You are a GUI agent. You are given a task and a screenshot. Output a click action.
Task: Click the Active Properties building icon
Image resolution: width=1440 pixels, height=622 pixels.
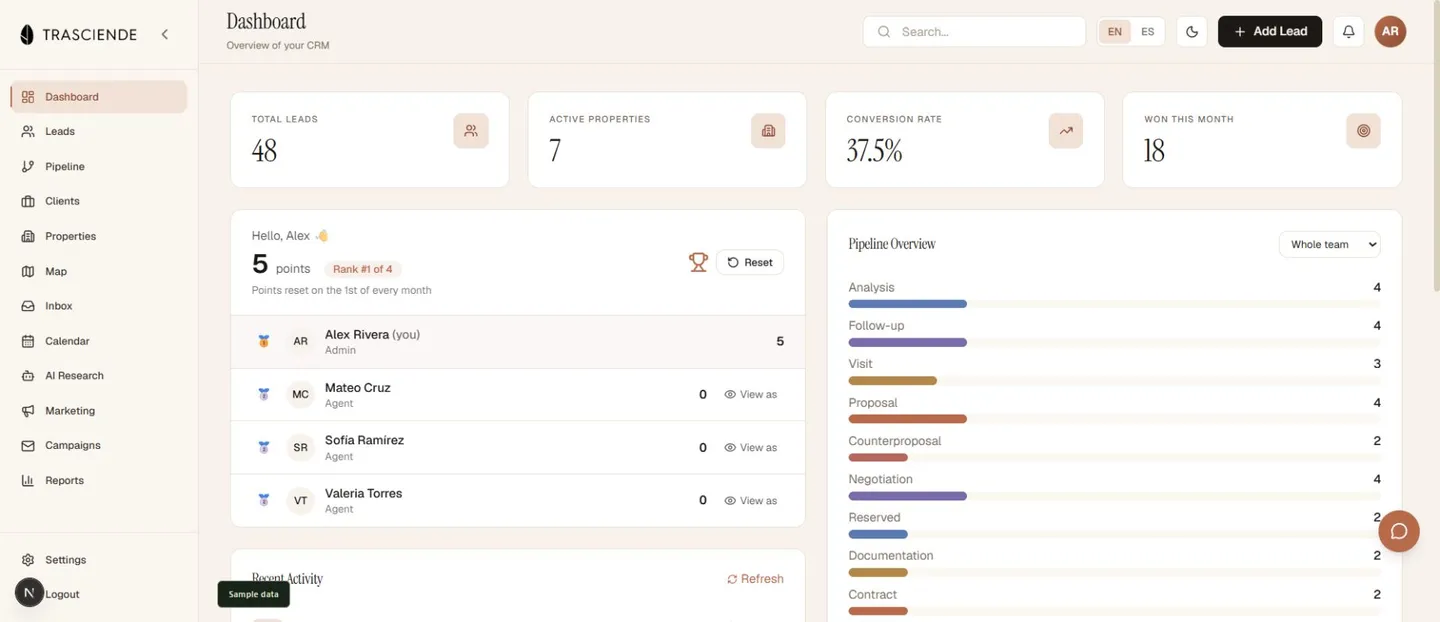tap(768, 131)
